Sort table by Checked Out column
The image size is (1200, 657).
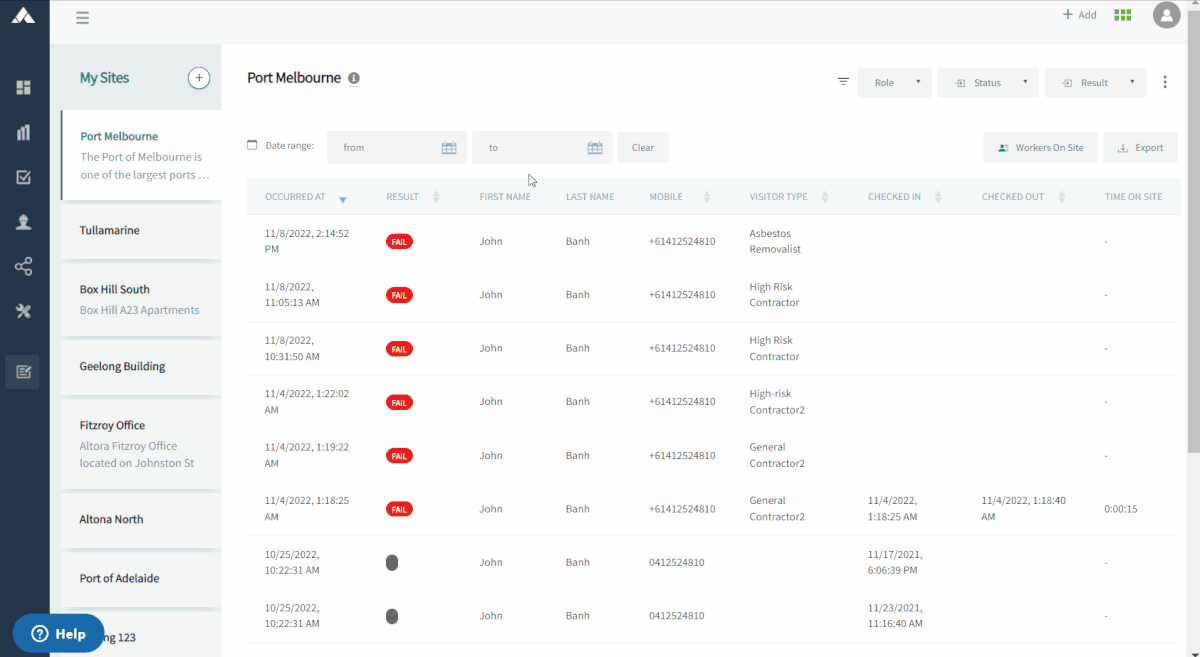click(1062, 197)
